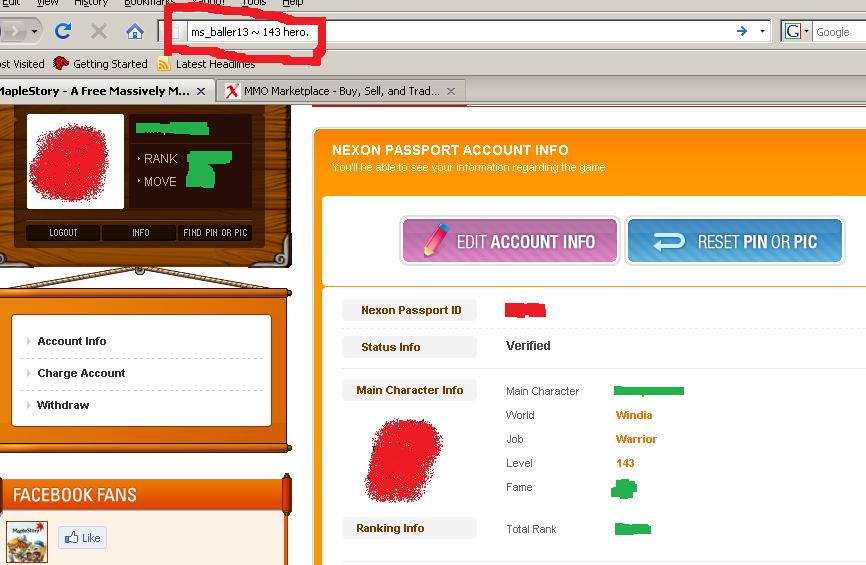Click the address bar text field

458,32
